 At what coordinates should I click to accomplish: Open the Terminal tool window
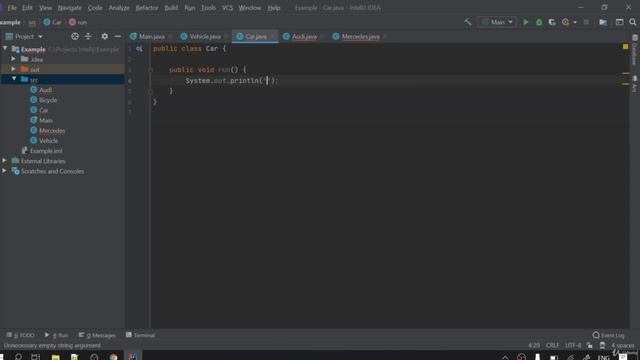[140, 335]
